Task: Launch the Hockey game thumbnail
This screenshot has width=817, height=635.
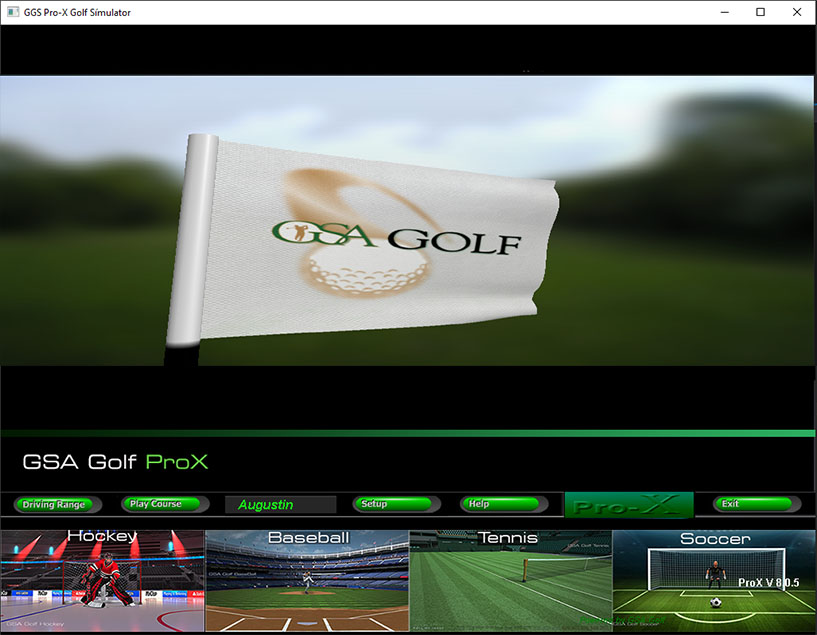Action: point(102,581)
